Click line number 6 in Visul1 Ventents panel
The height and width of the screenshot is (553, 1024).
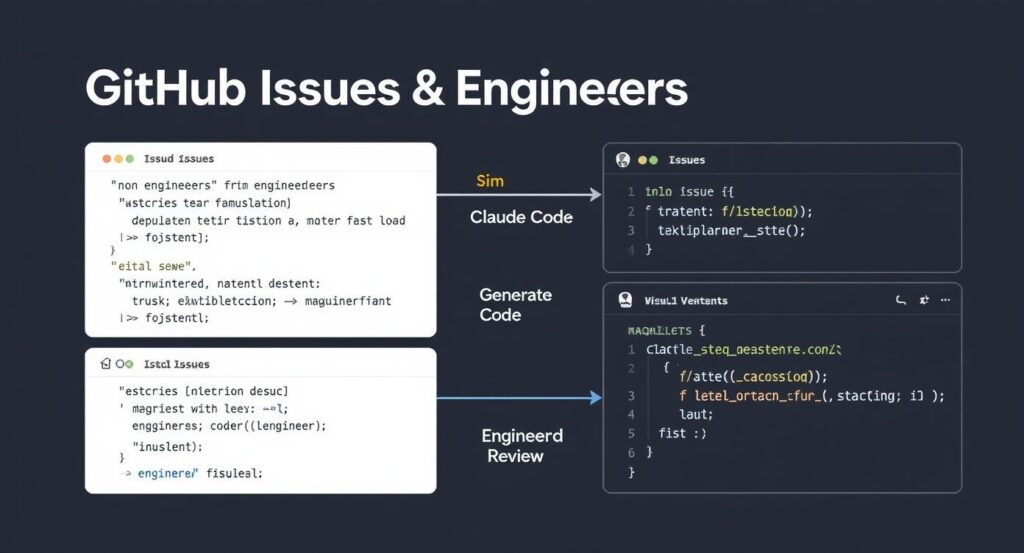point(631,452)
